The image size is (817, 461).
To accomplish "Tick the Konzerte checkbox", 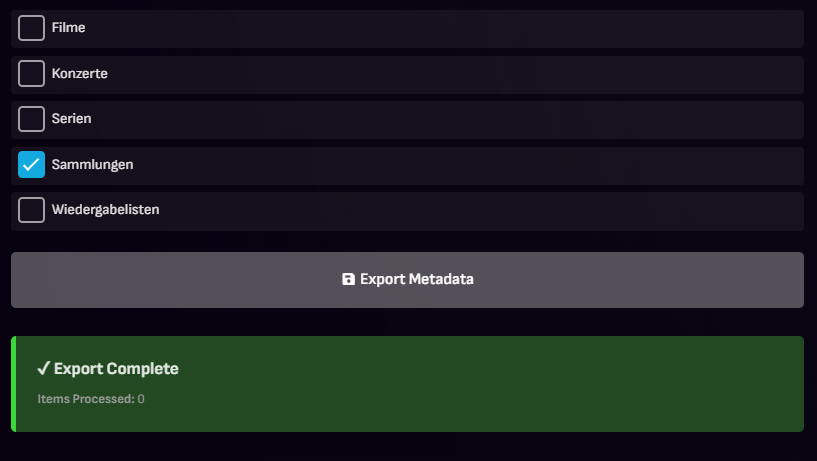I will (x=31, y=74).
